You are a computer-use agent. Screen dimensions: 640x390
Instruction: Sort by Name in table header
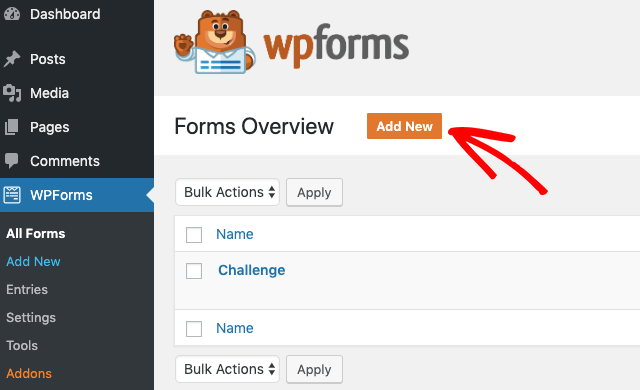(x=235, y=234)
